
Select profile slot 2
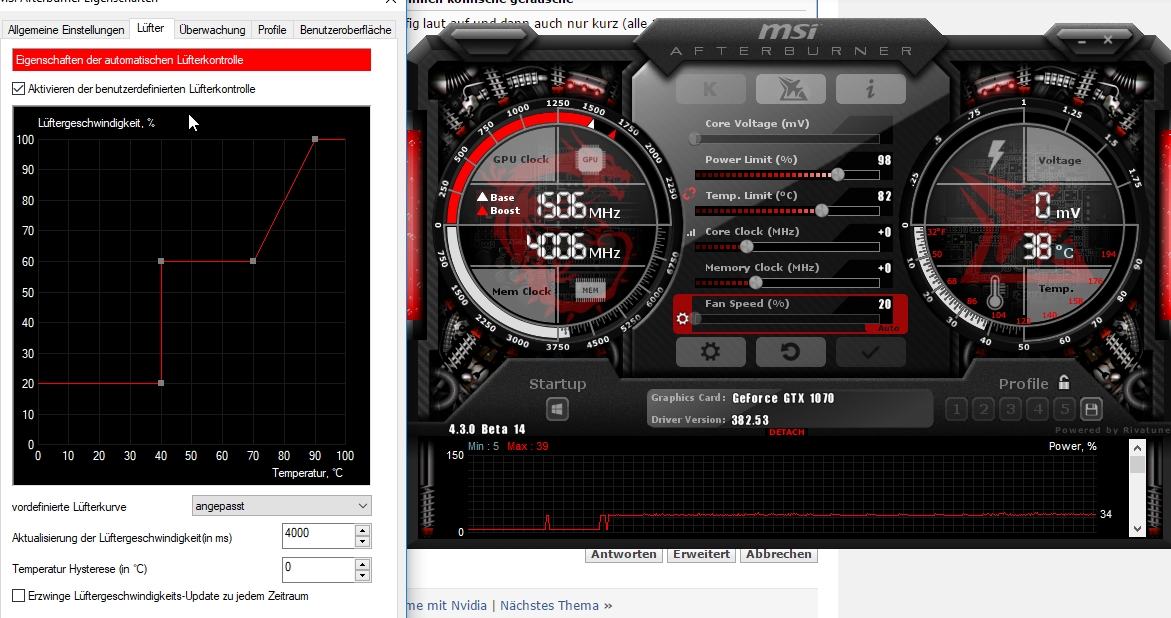(984, 409)
